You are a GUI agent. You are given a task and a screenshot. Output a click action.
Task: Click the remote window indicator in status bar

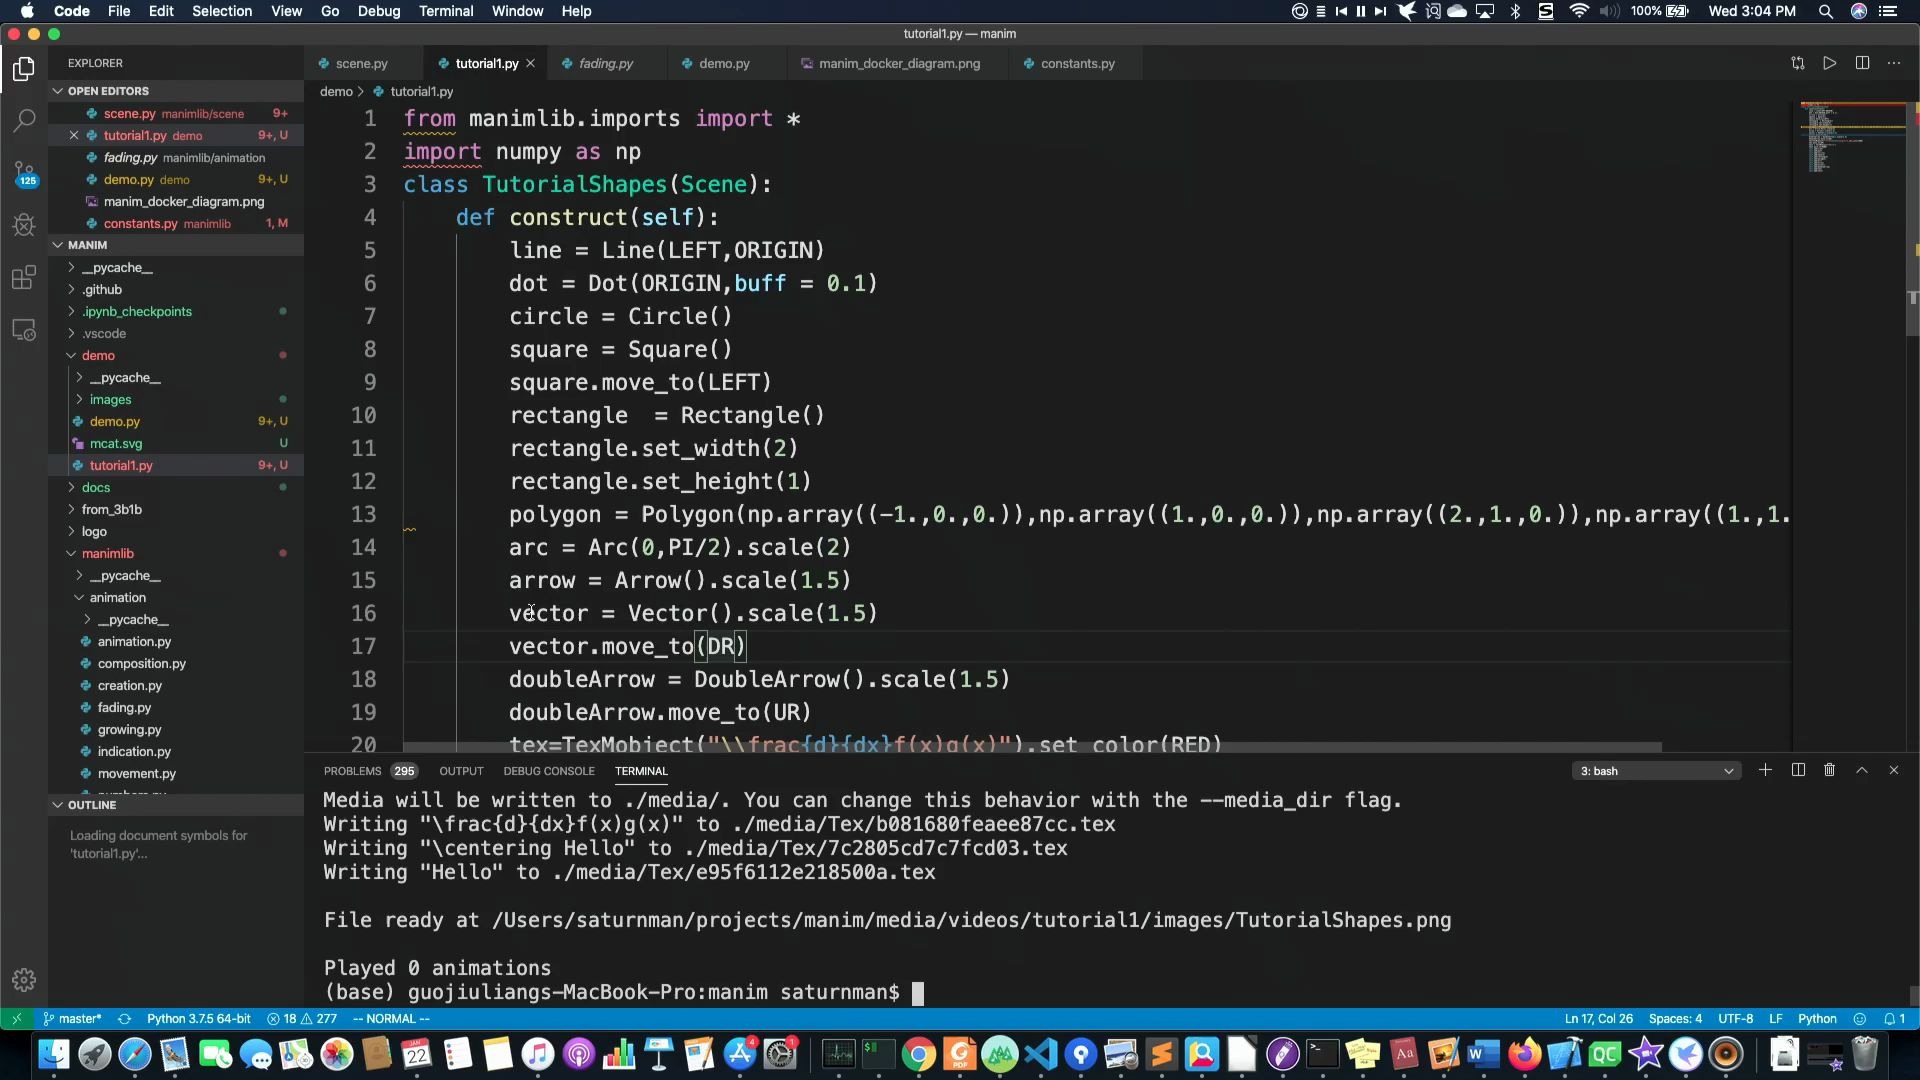pos(16,1019)
